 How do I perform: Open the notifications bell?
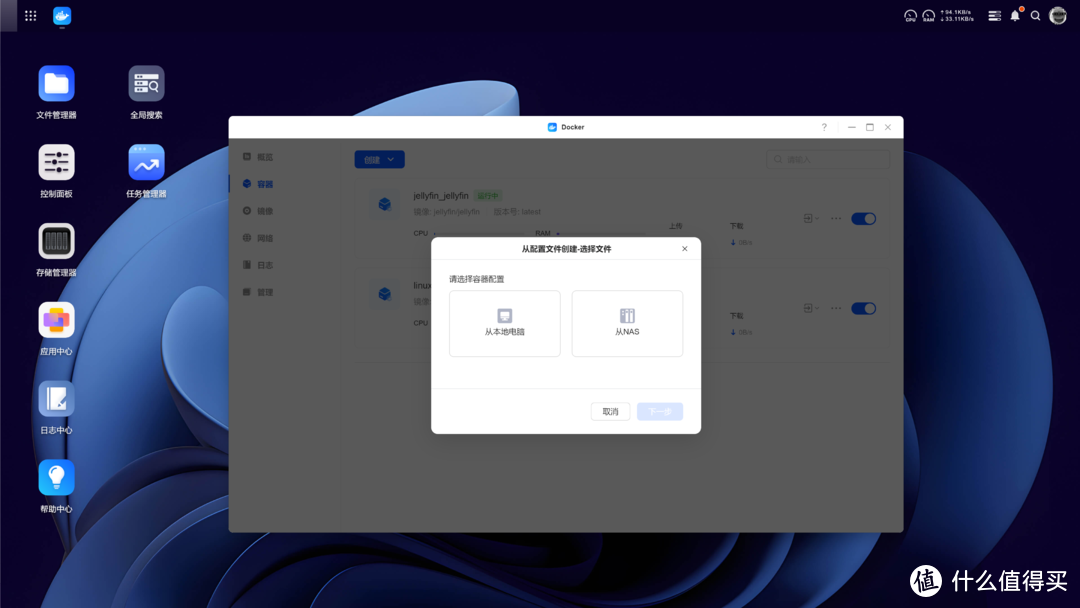coord(1015,15)
